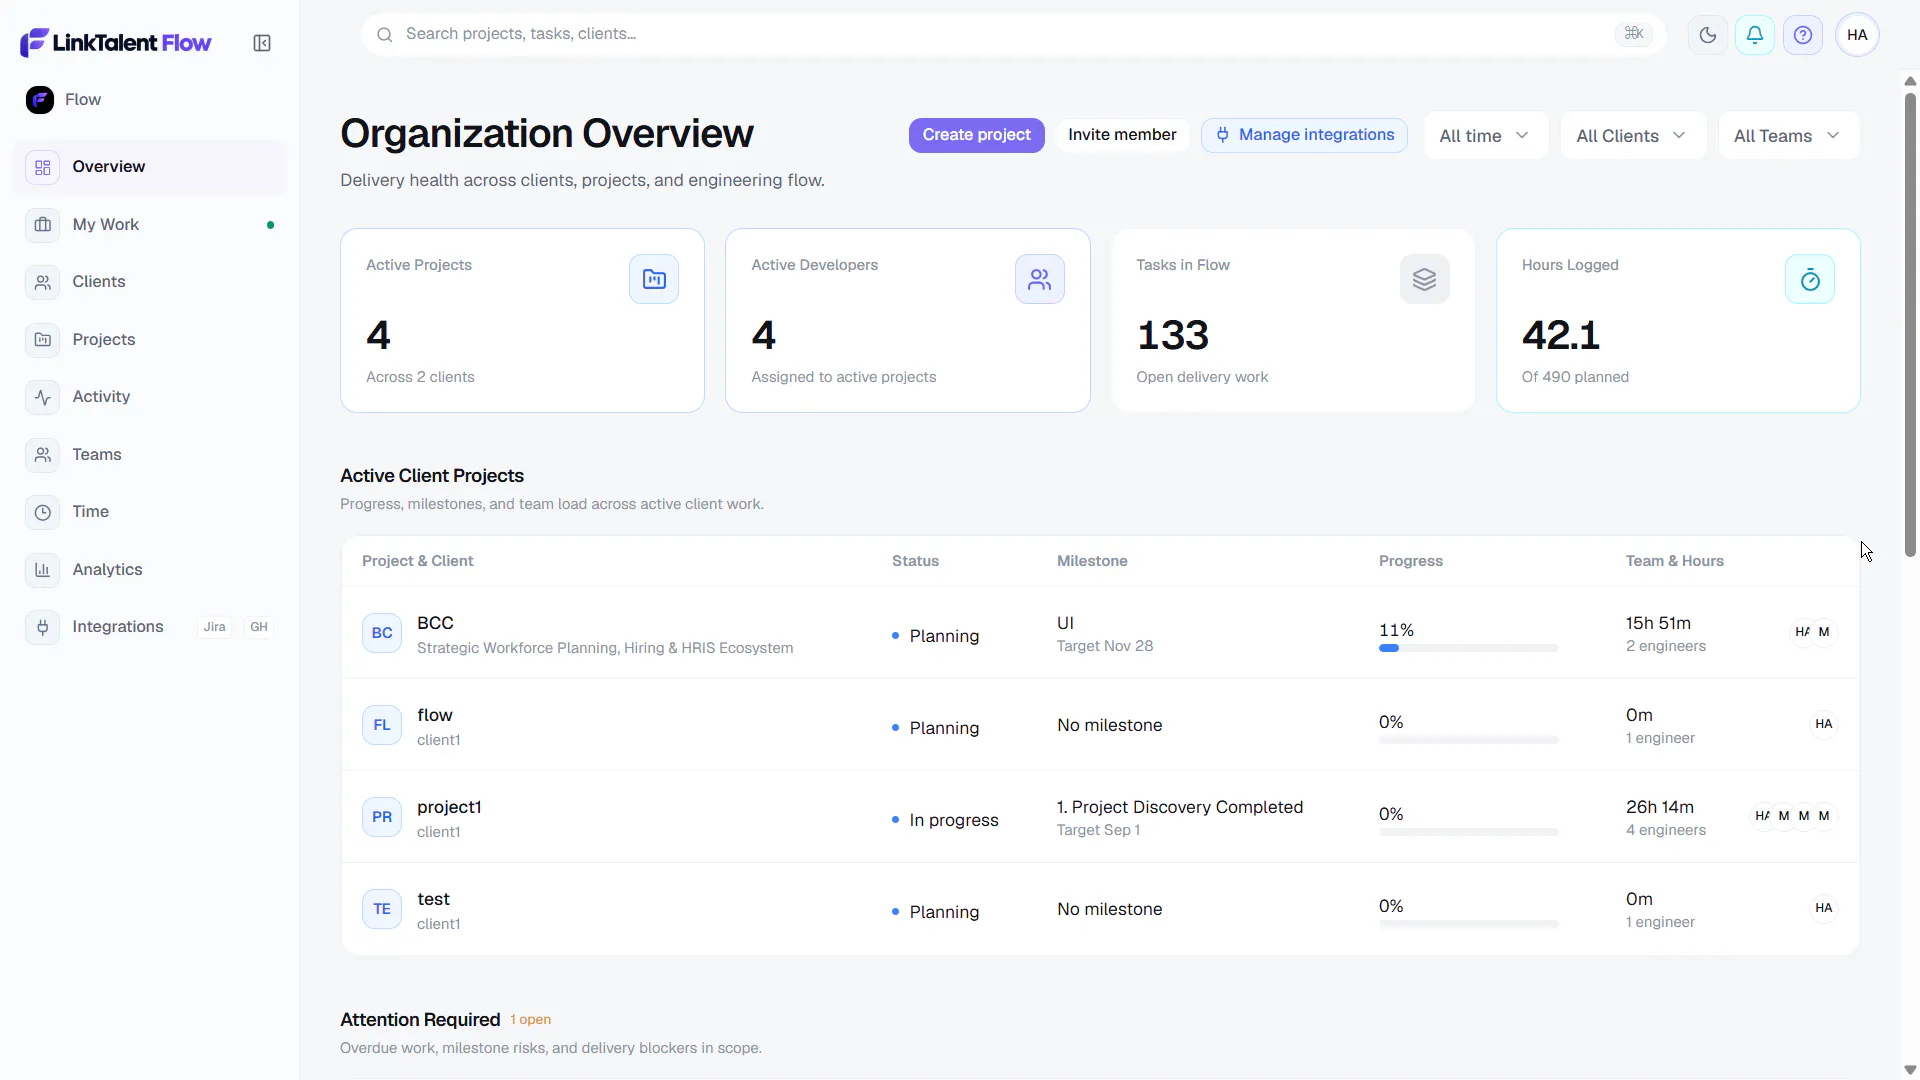Open Activity in sidebar
Image resolution: width=1920 pixels, height=1080 pixels.
pyautogui.click(x=150, y=397)
